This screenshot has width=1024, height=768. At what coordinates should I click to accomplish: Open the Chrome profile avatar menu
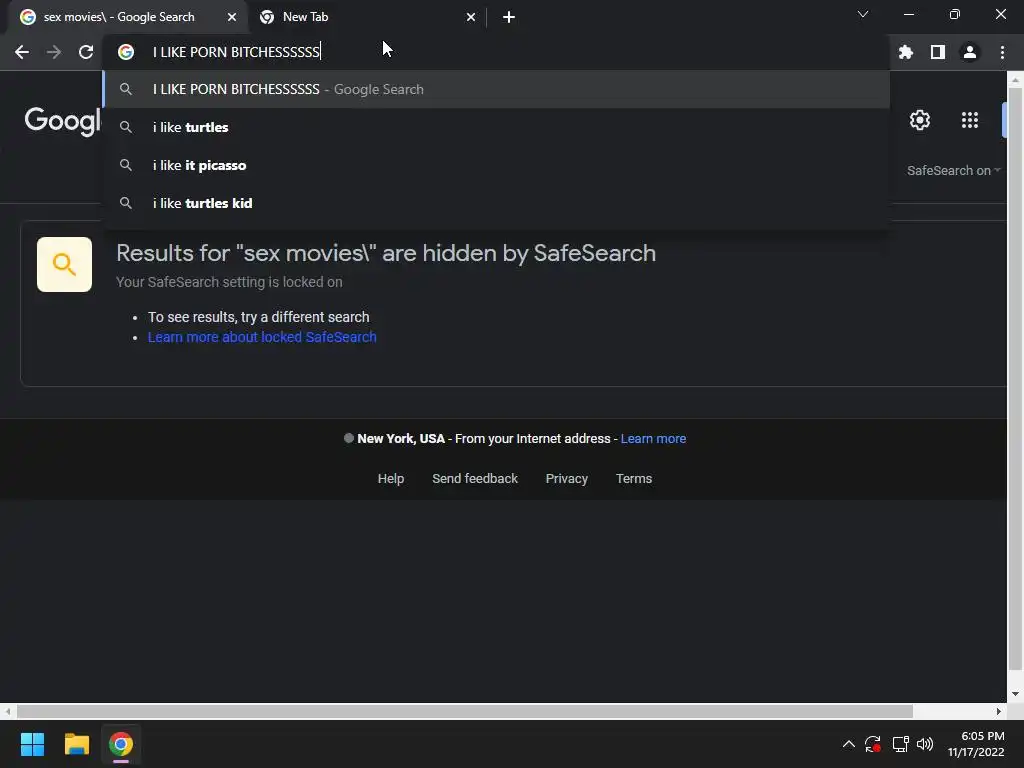970,52
